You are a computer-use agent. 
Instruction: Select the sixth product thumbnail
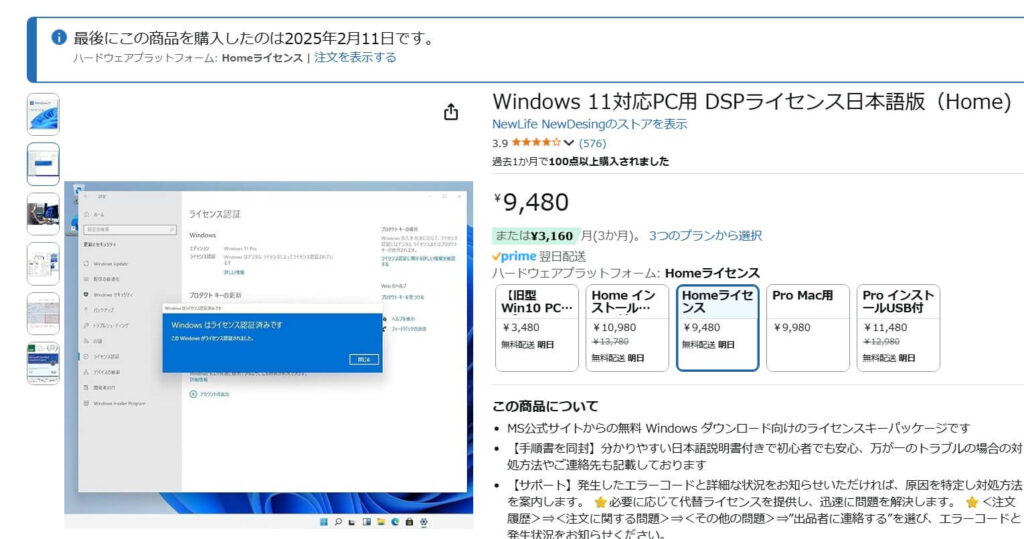click(43, 363)
